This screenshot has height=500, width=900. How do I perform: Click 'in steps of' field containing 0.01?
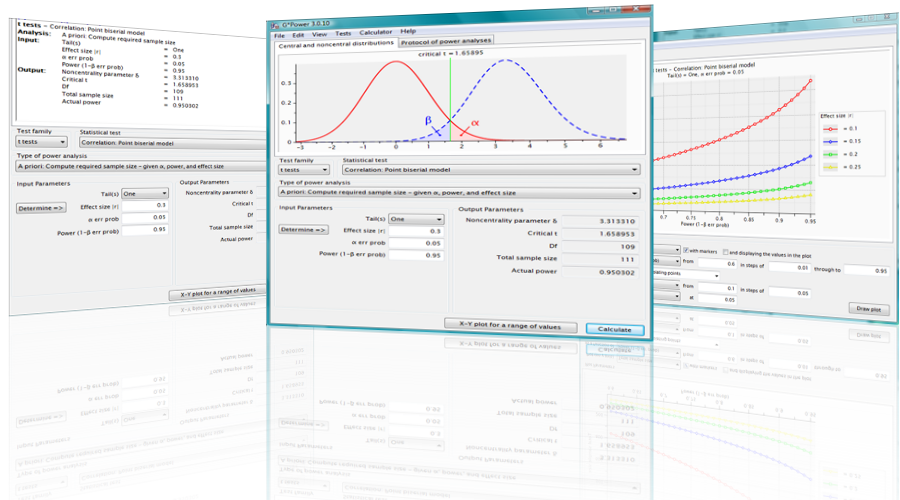789,267
